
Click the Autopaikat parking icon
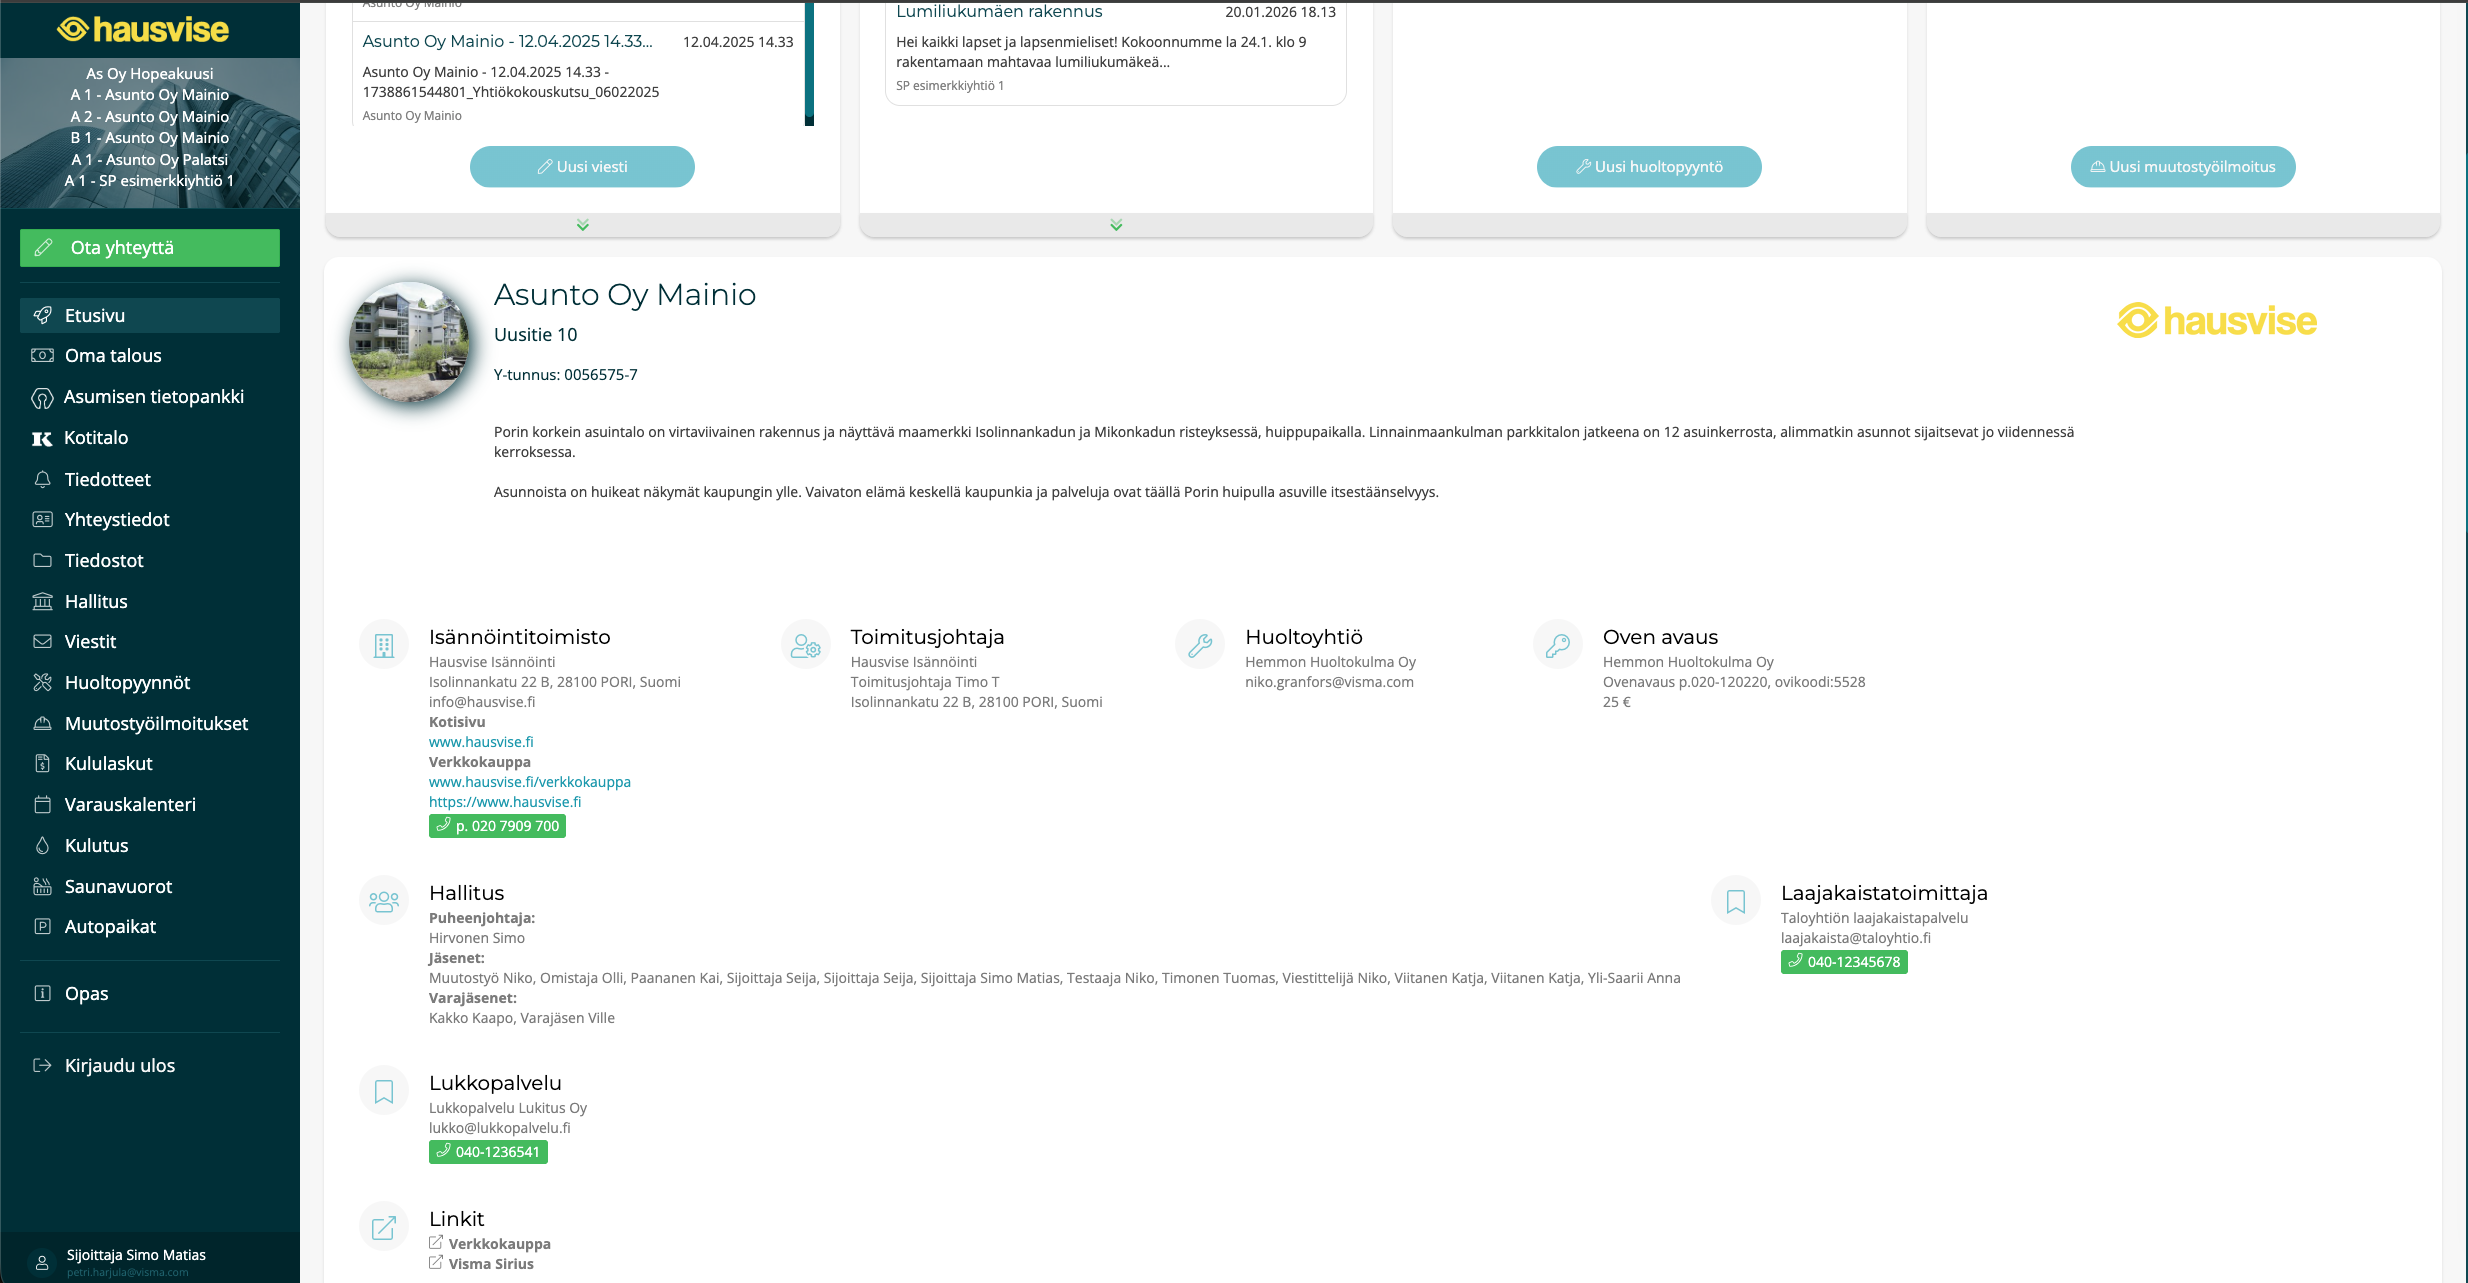(42, 926)
